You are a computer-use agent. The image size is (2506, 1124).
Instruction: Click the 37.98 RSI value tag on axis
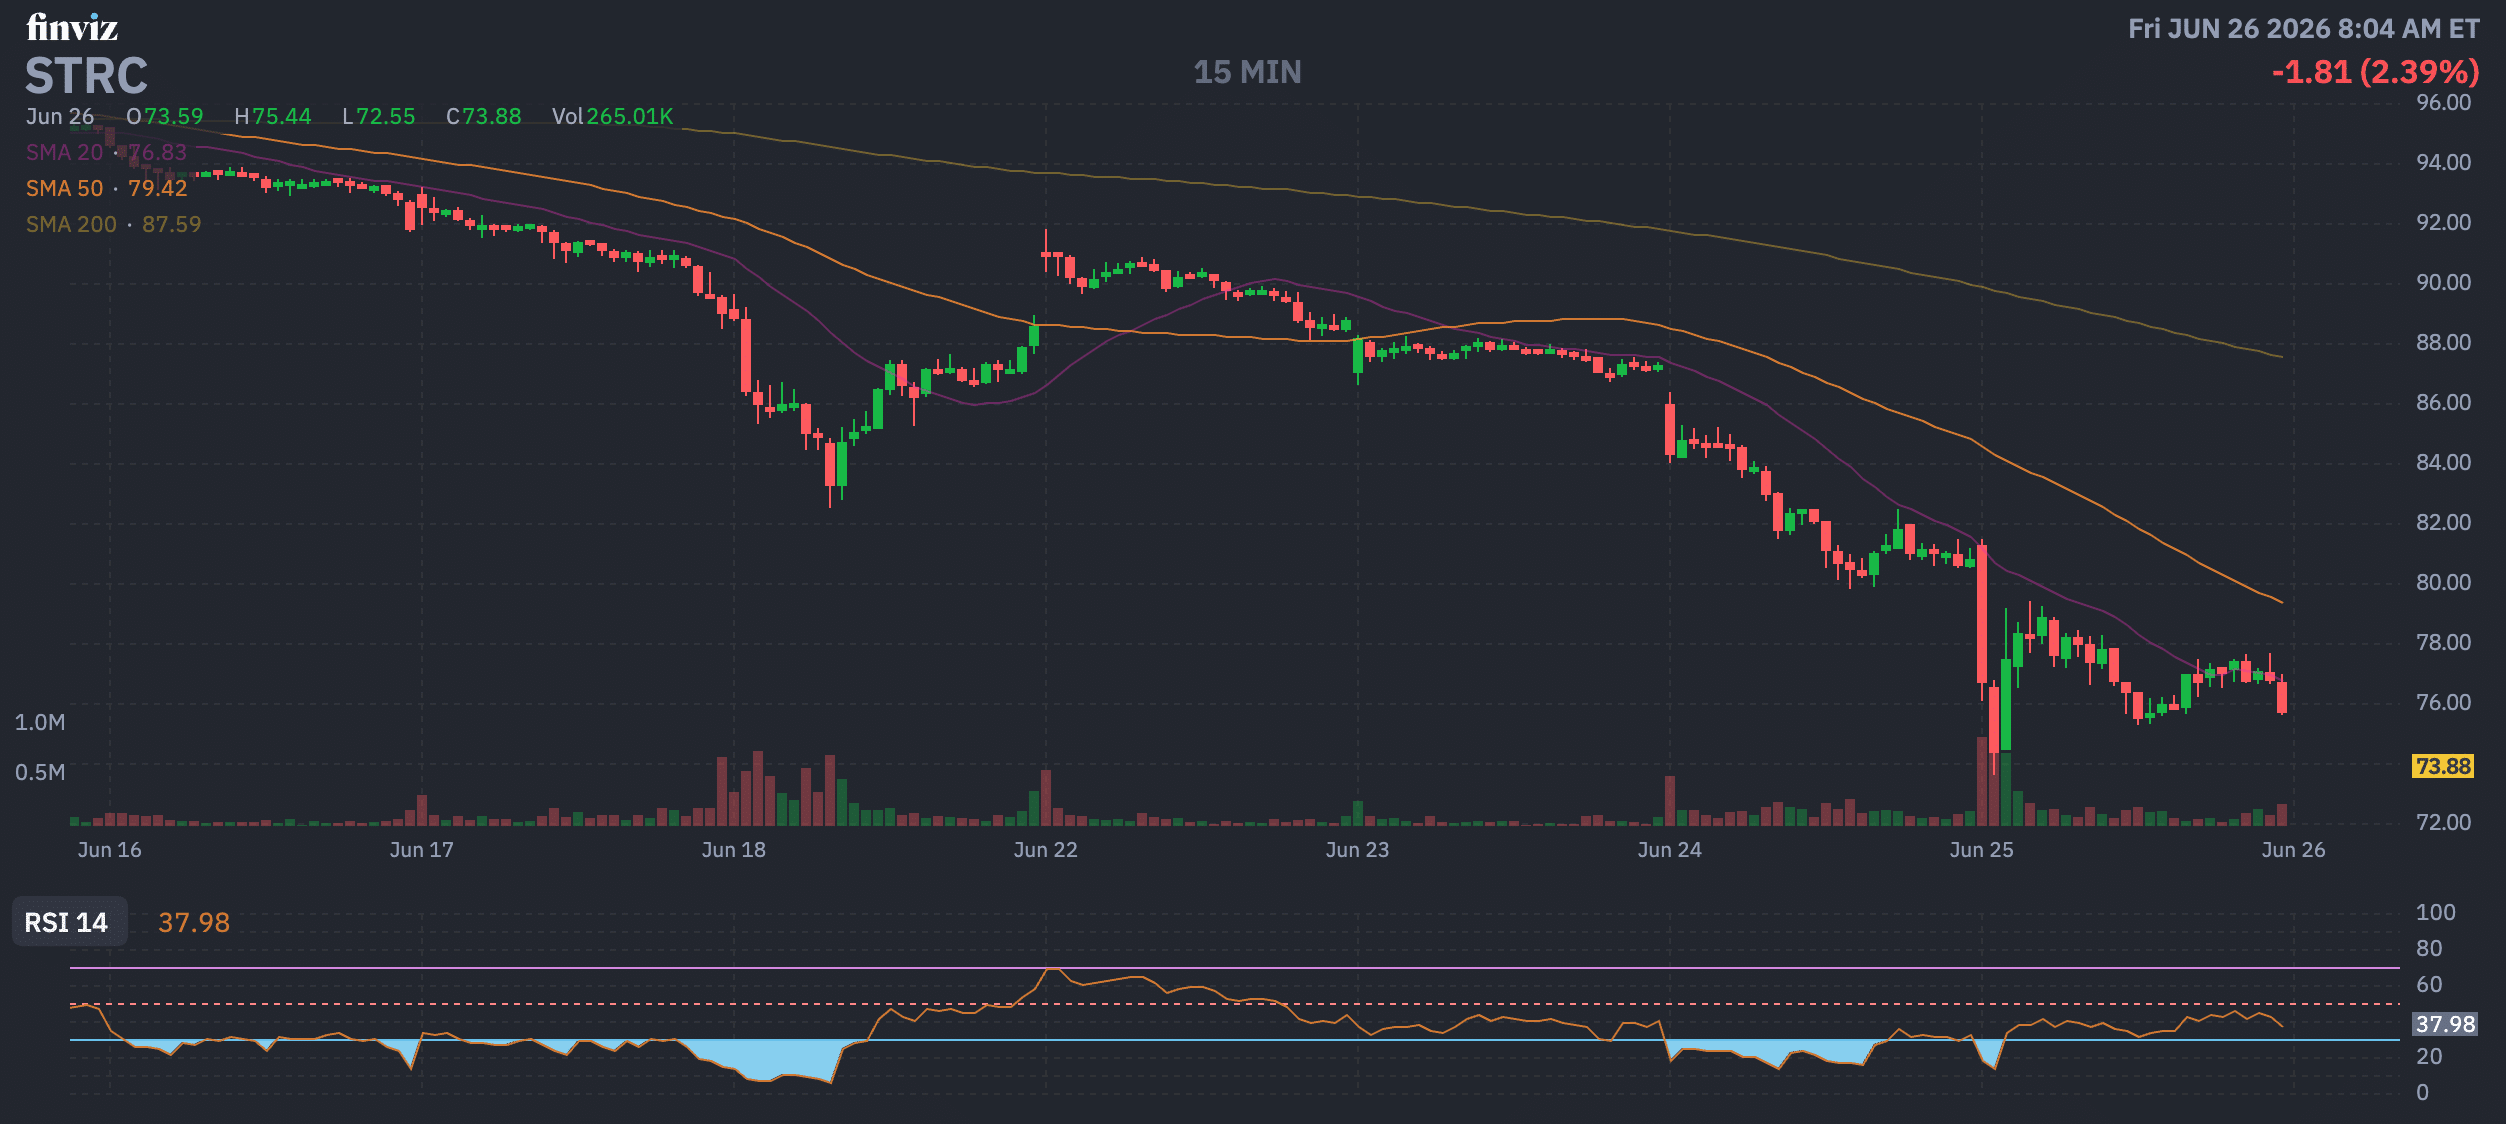pyautogui.click(x=2444, y=1024)
